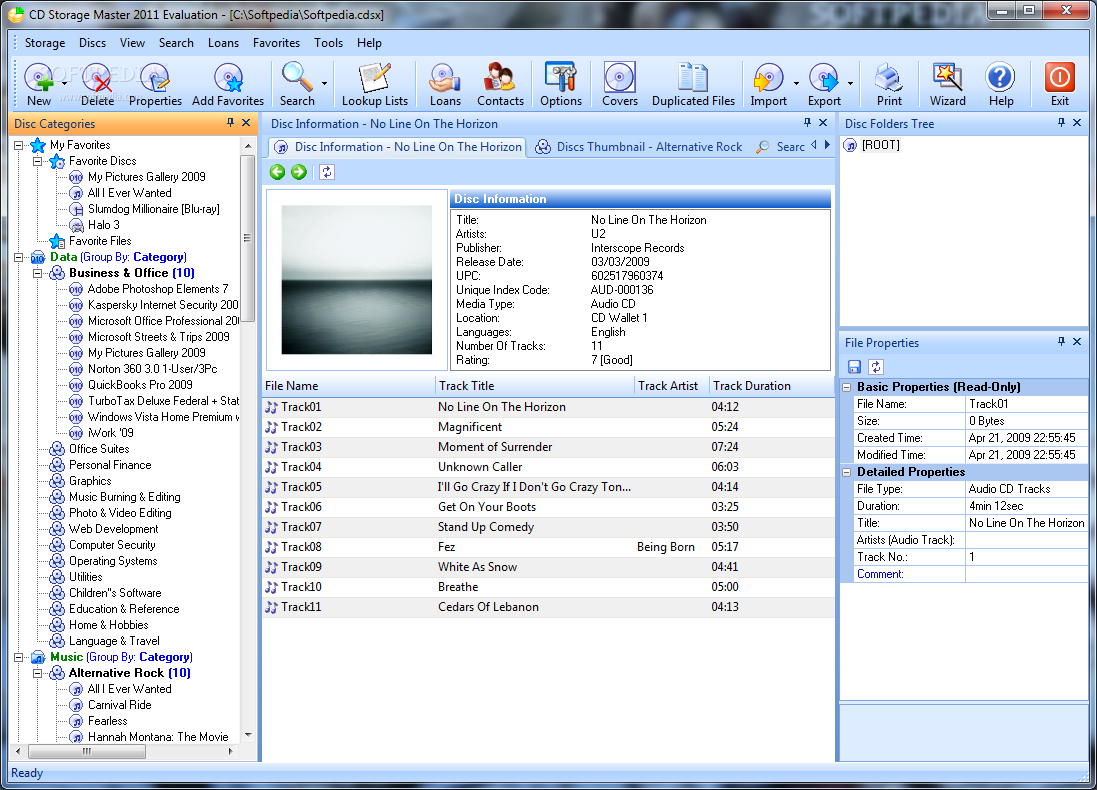1097x790 pixels.
Task: Open the Tools menu
Action: click(x=328, y=43)
